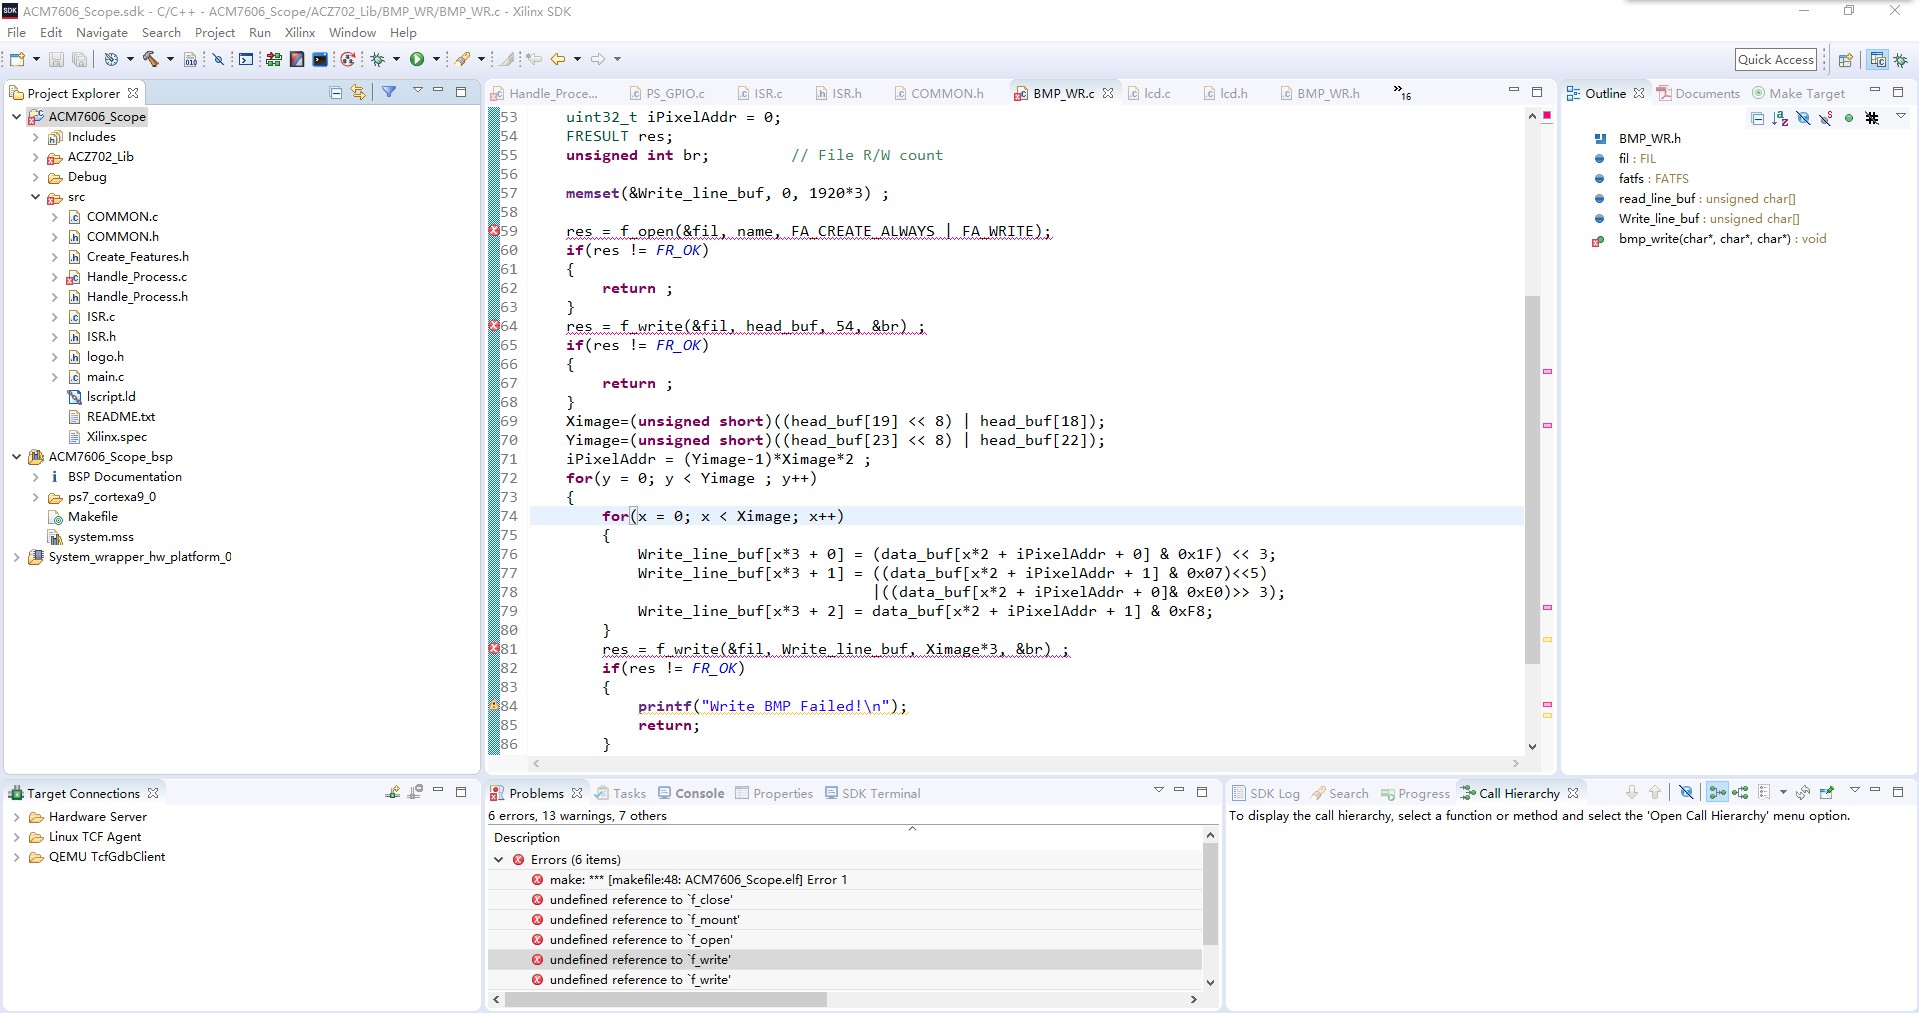Click the new connection icon in Target Connections
Screen dimensions: 1919x1013
coord(393,792)
